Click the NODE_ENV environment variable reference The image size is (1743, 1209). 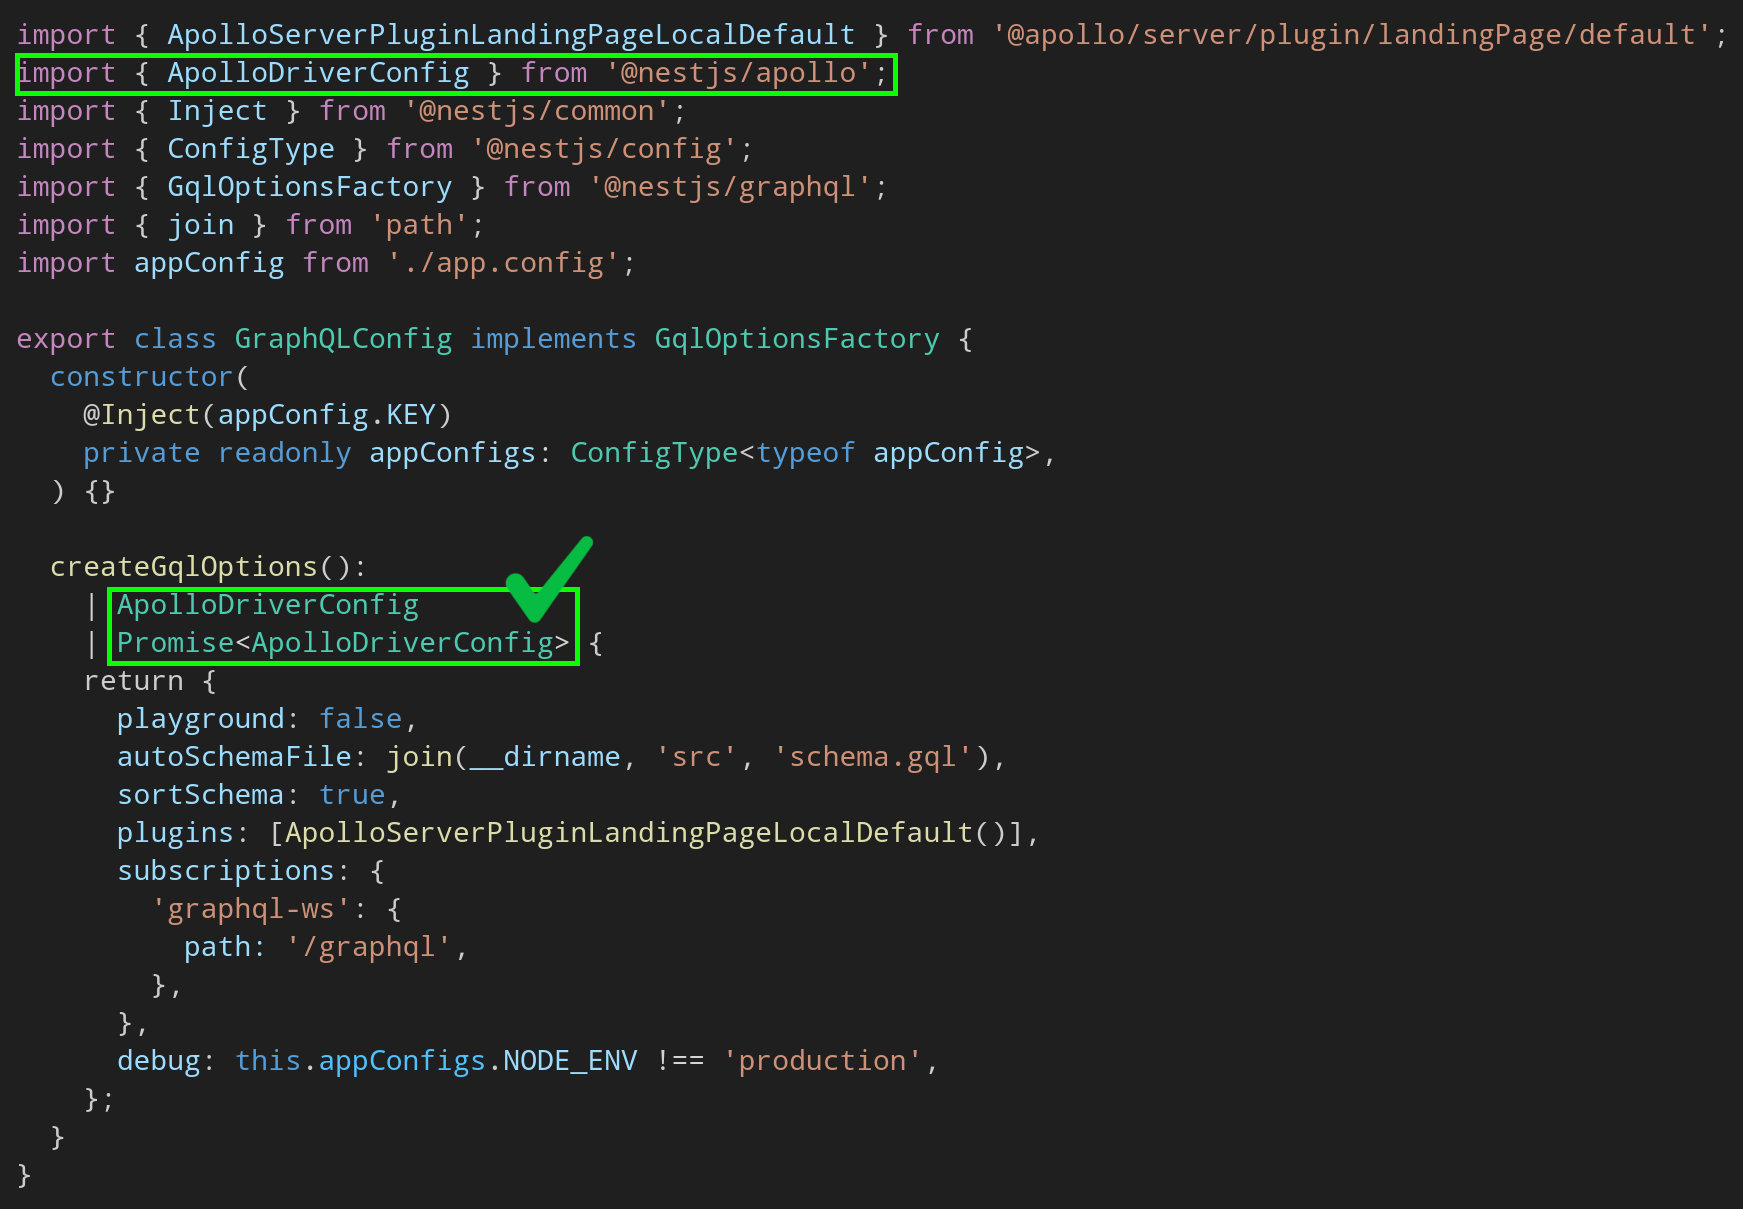tap(570, 1060)
